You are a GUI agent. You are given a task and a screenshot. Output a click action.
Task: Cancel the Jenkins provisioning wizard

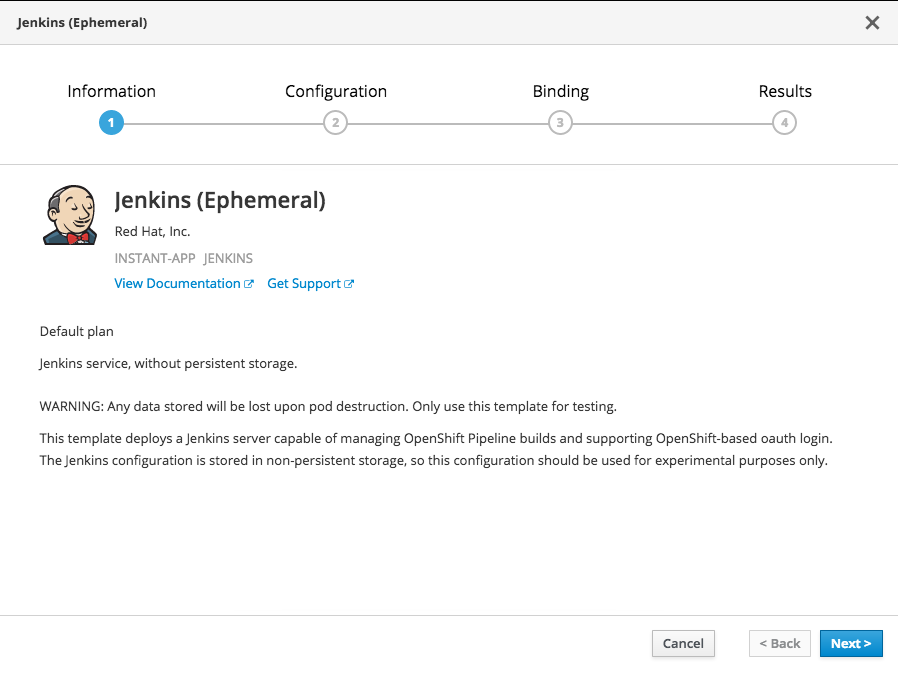683,644
